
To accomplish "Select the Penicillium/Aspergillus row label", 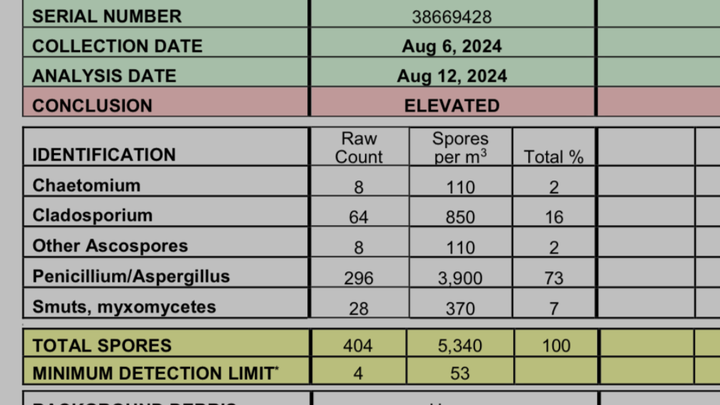I will (x=131, y=277).
